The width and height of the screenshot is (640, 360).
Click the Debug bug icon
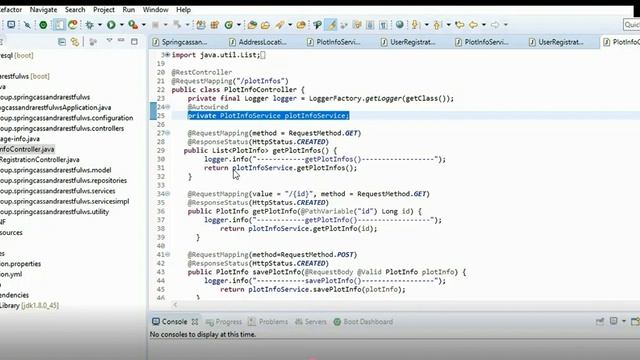point(89,25)
